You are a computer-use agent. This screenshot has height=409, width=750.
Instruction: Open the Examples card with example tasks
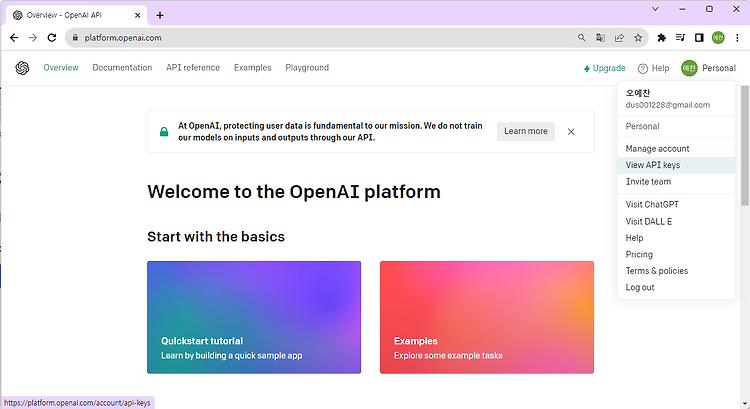[487, 317]
